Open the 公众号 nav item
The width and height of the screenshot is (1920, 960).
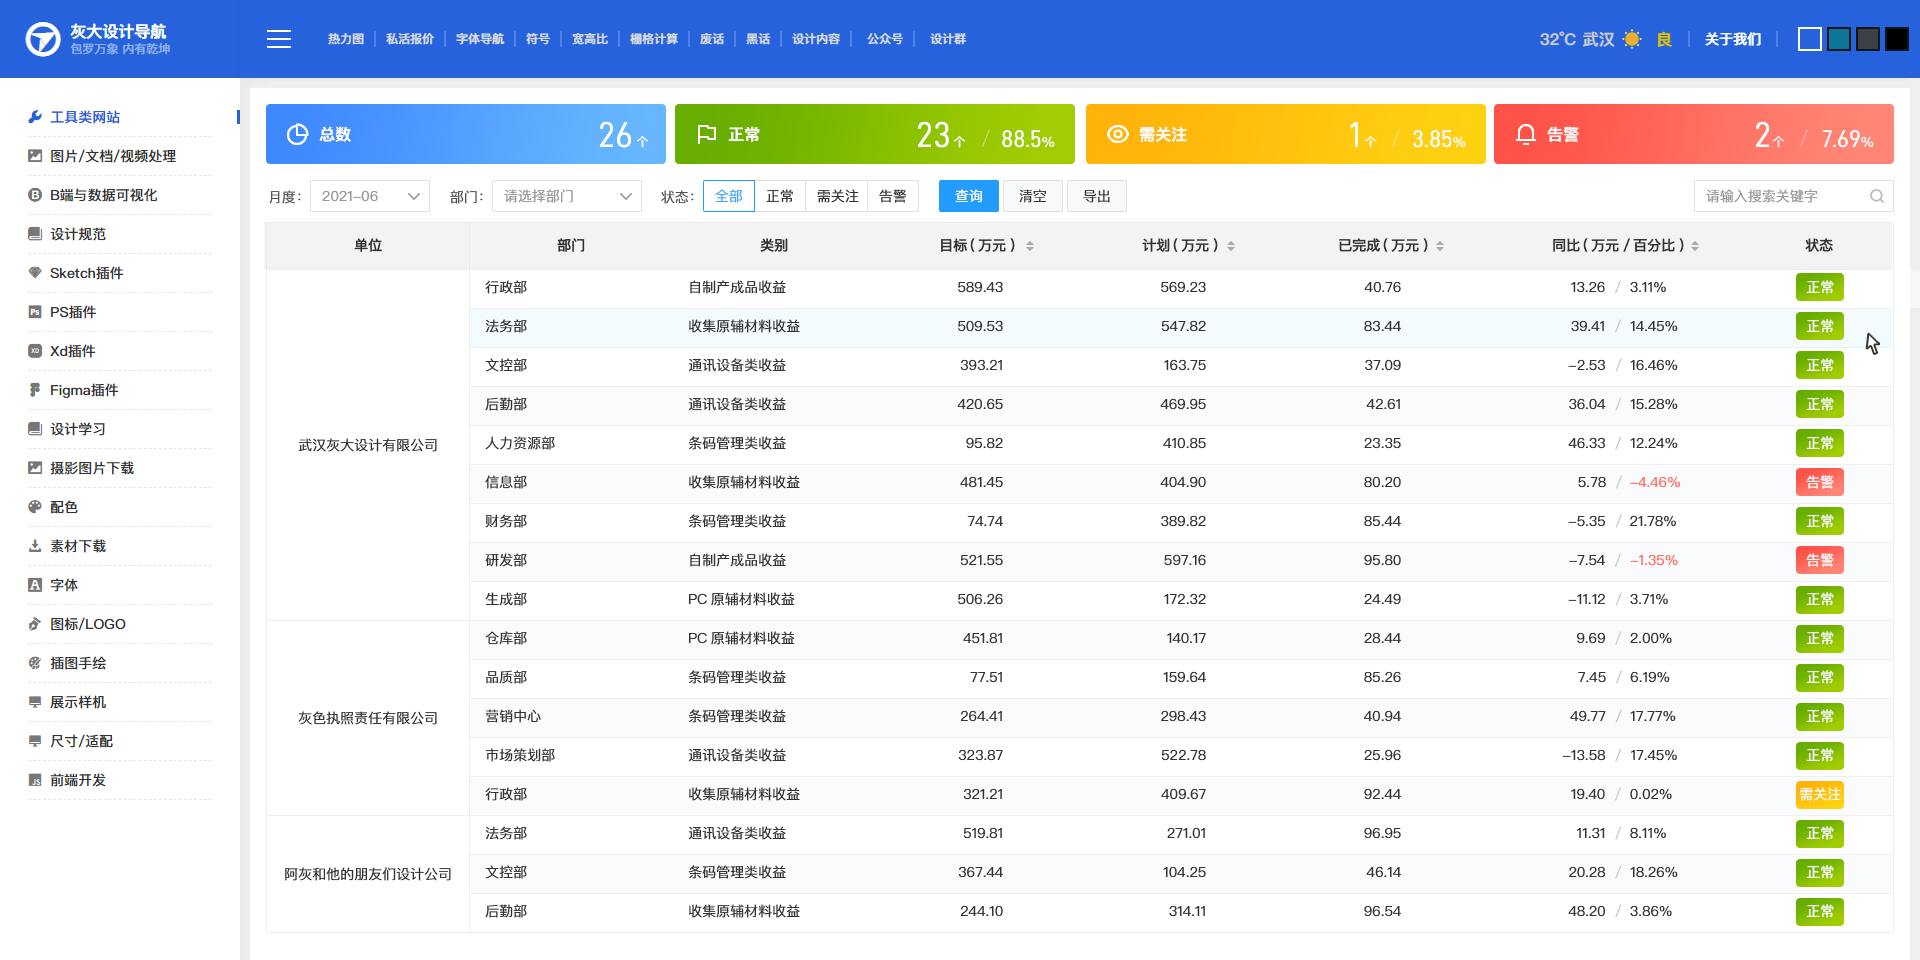pos(885,39)
